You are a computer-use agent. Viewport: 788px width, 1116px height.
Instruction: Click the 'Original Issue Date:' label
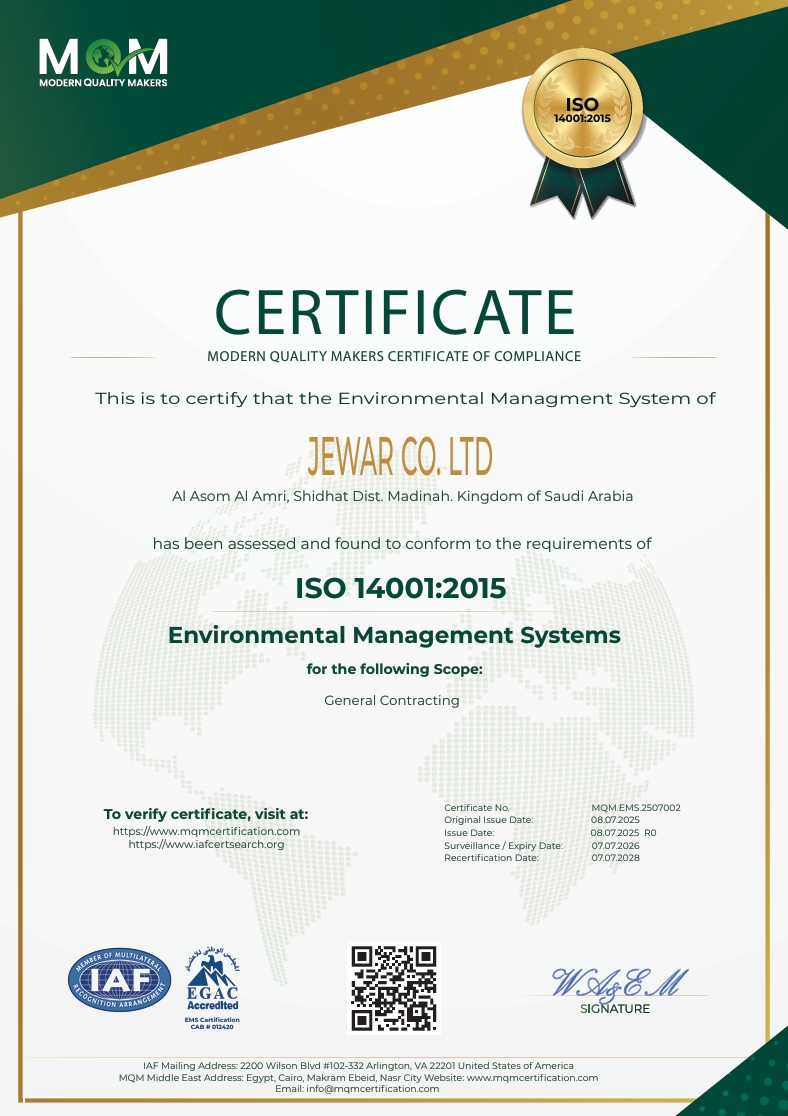tap(488, 820)
